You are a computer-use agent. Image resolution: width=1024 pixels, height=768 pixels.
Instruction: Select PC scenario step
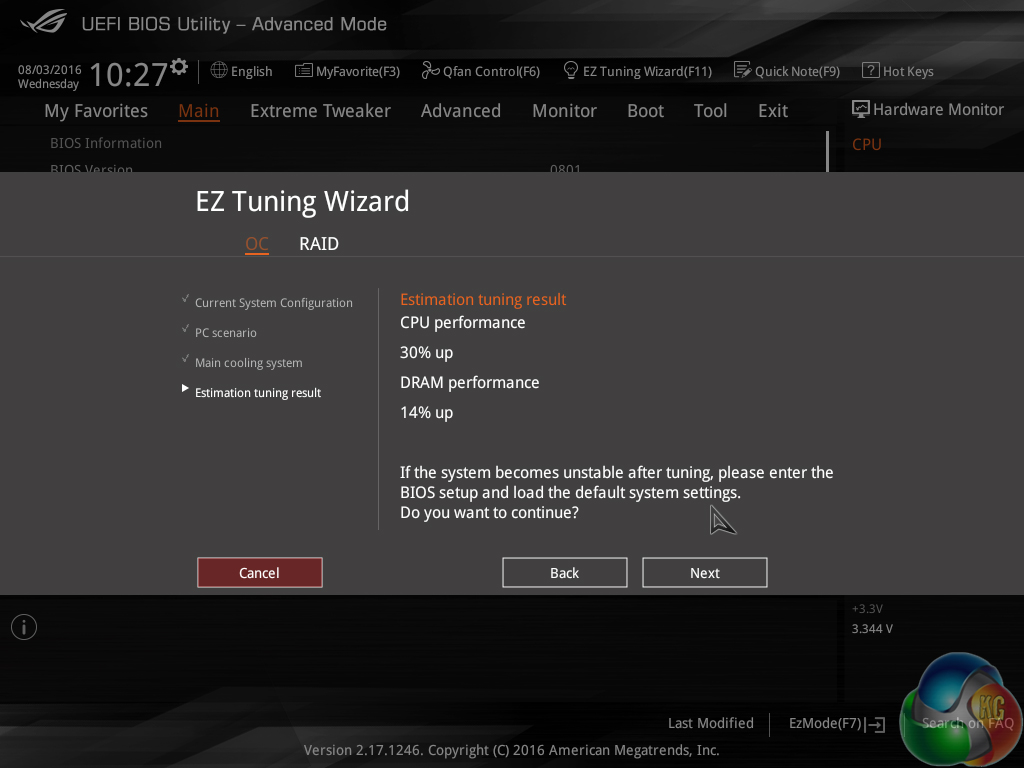click(226, 332)
